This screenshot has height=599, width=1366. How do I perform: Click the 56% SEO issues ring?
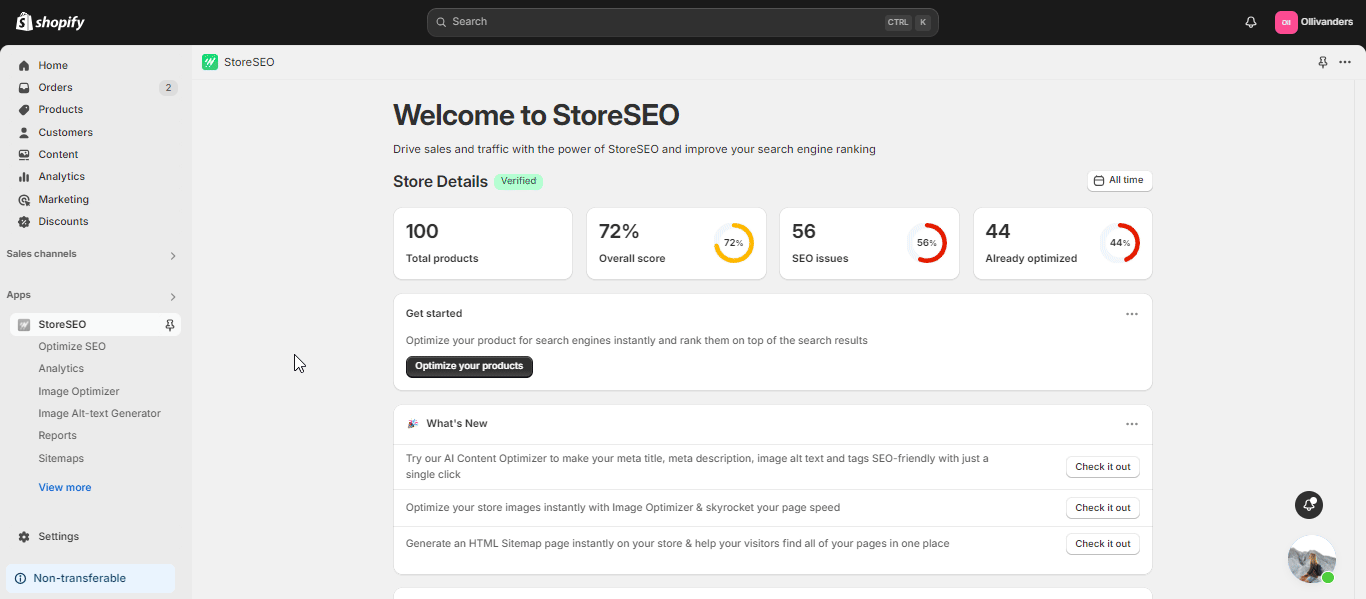927,243
